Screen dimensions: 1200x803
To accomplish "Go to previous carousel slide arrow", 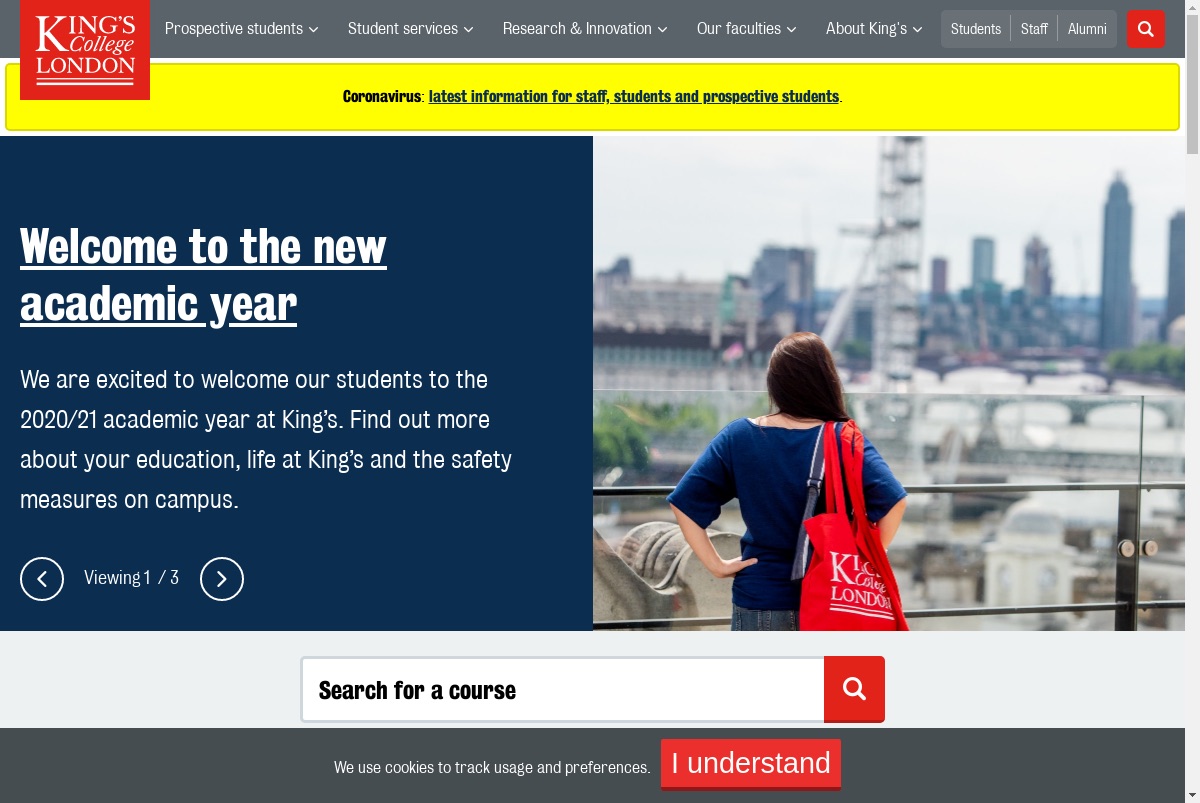I will click(42, 579).
